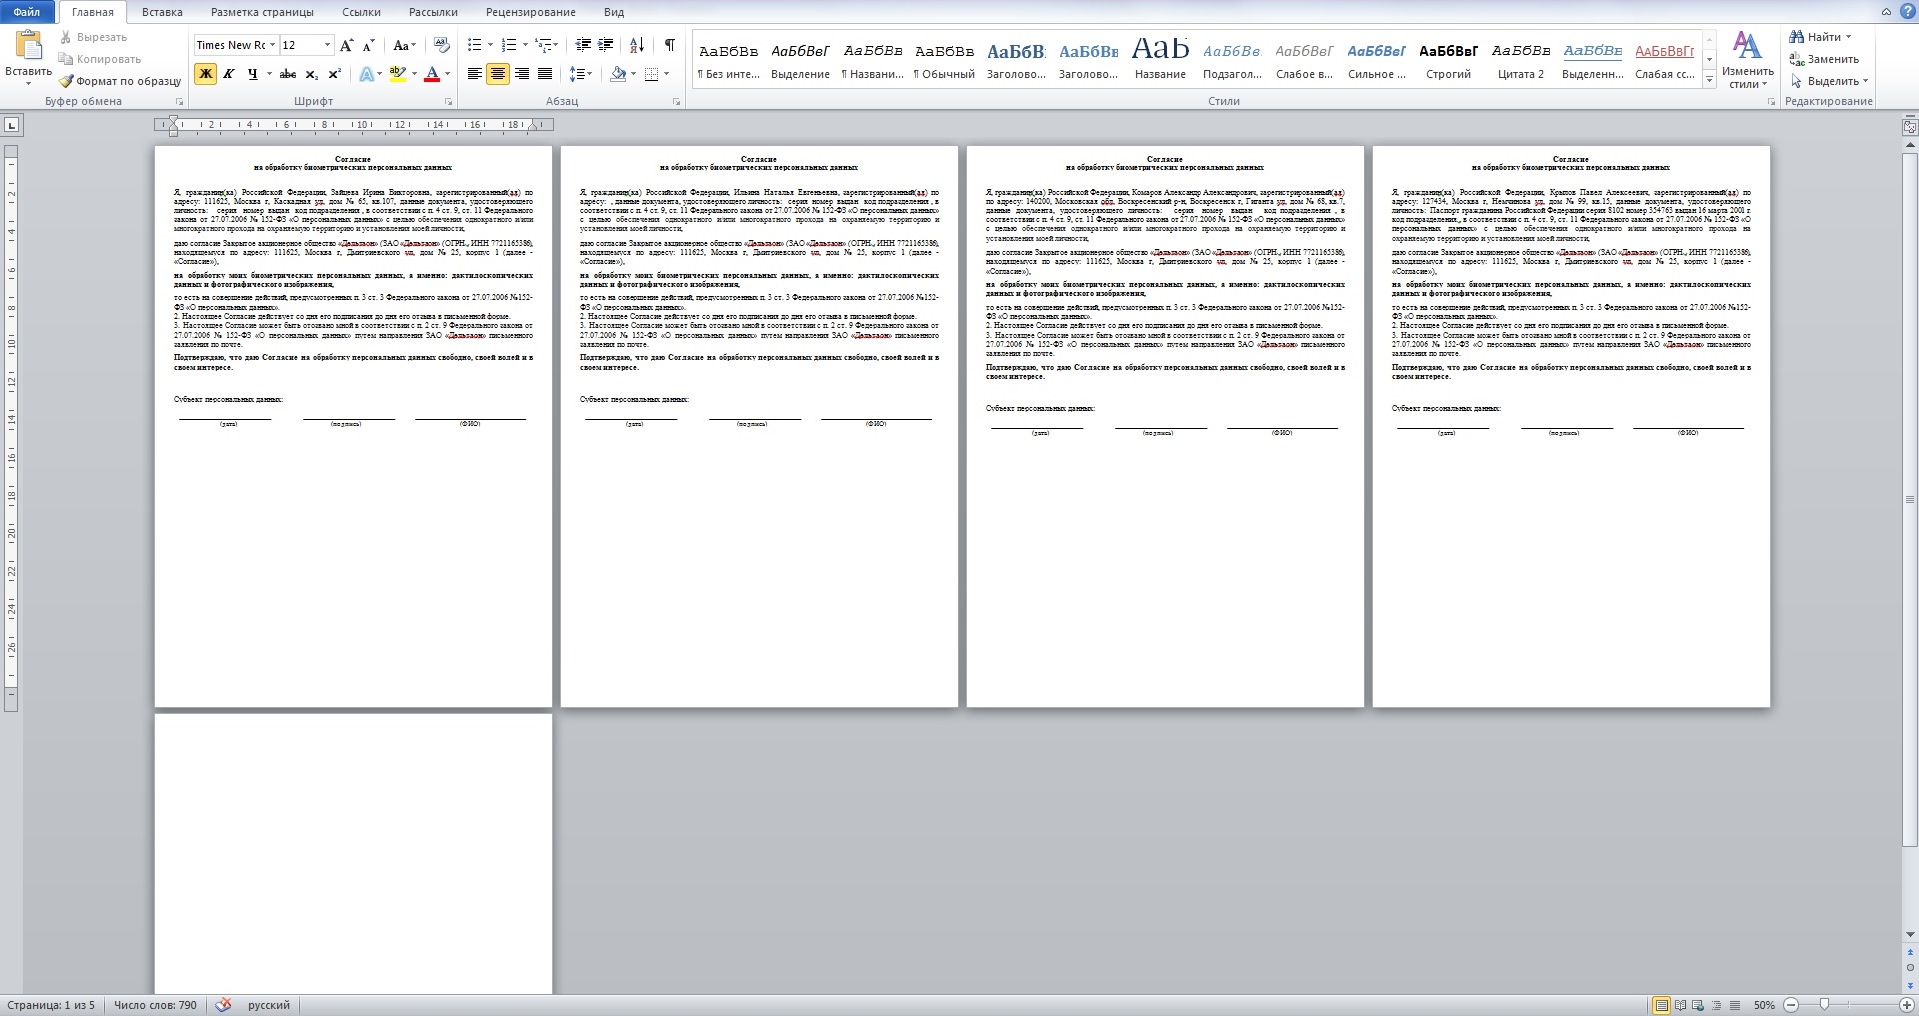Viewport: 1919px width, 1016px height.
Task: Open the font name dropdown Times New Roman
Action: click(272, 45)
